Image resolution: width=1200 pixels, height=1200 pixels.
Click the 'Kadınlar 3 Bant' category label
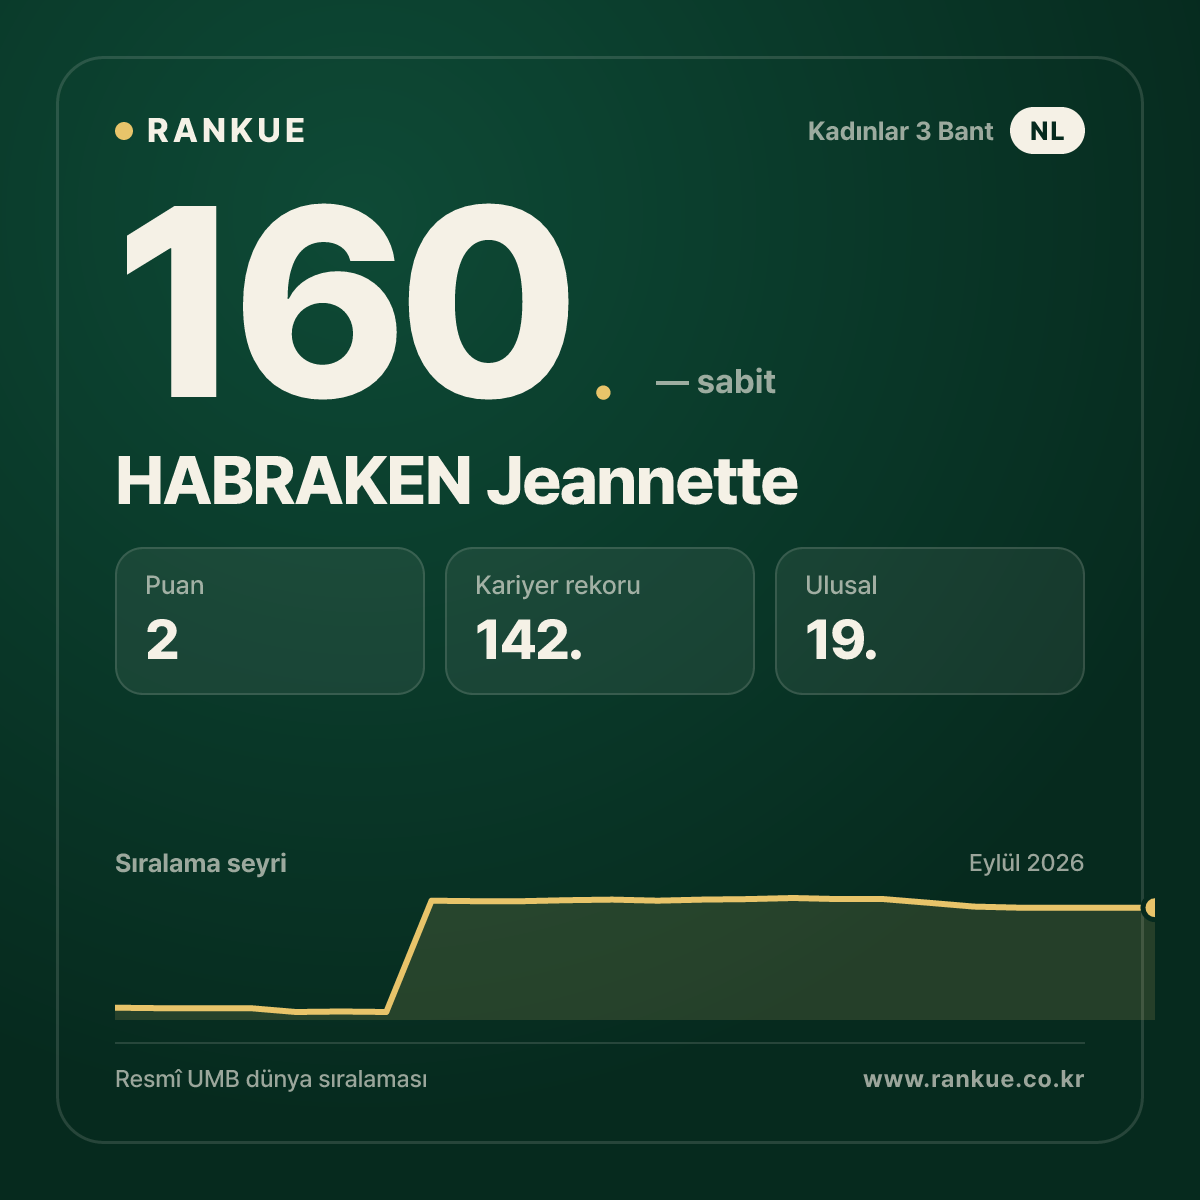(x=900, y=131)
